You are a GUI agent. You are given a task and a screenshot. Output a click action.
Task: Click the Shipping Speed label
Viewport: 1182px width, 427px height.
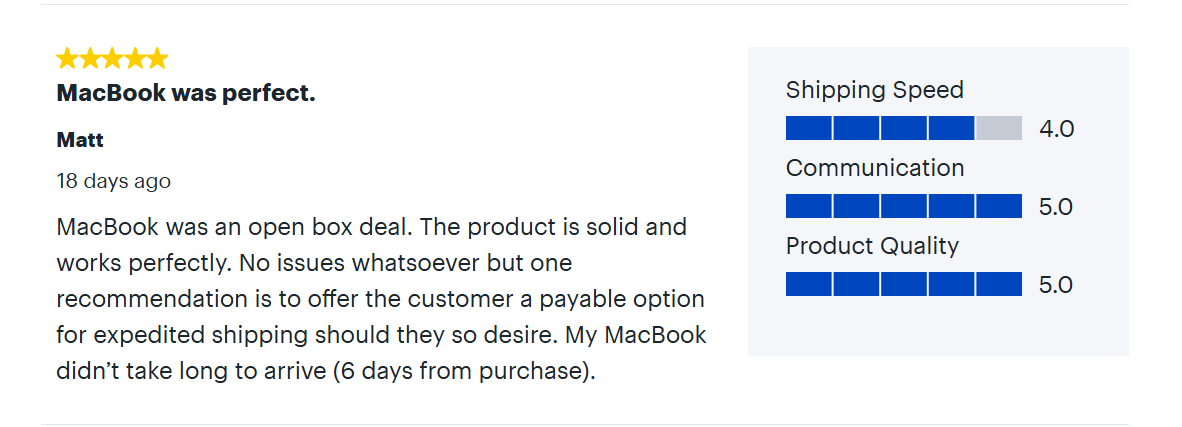(874, 90)
